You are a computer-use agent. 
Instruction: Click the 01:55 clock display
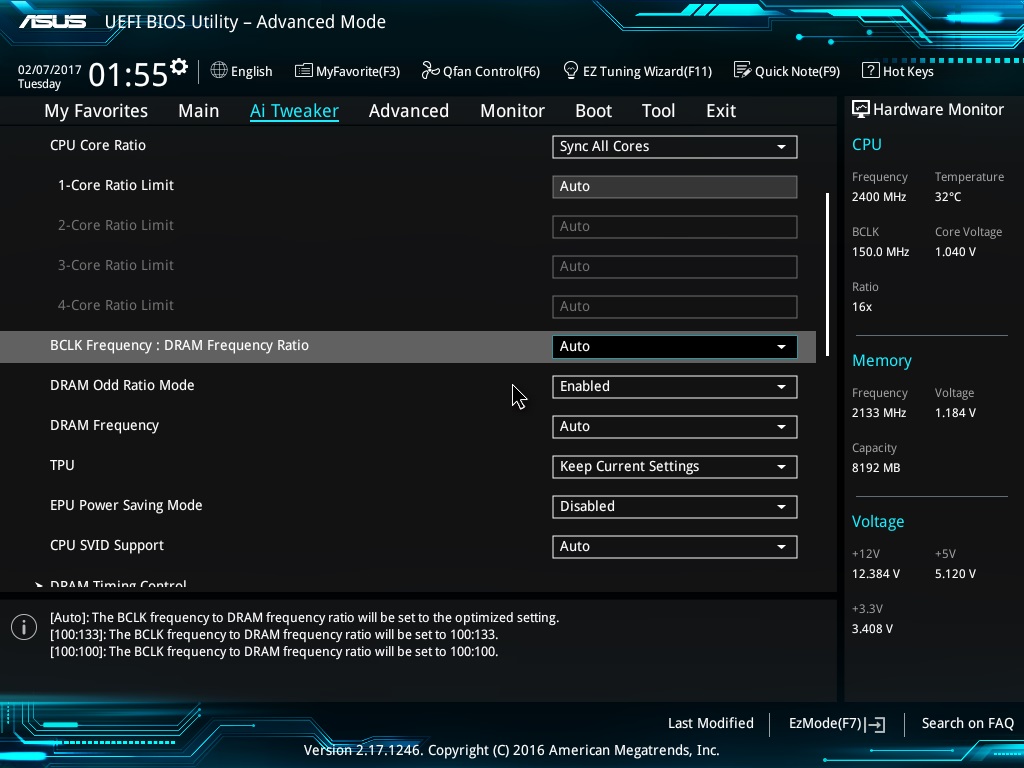(128, 74)
